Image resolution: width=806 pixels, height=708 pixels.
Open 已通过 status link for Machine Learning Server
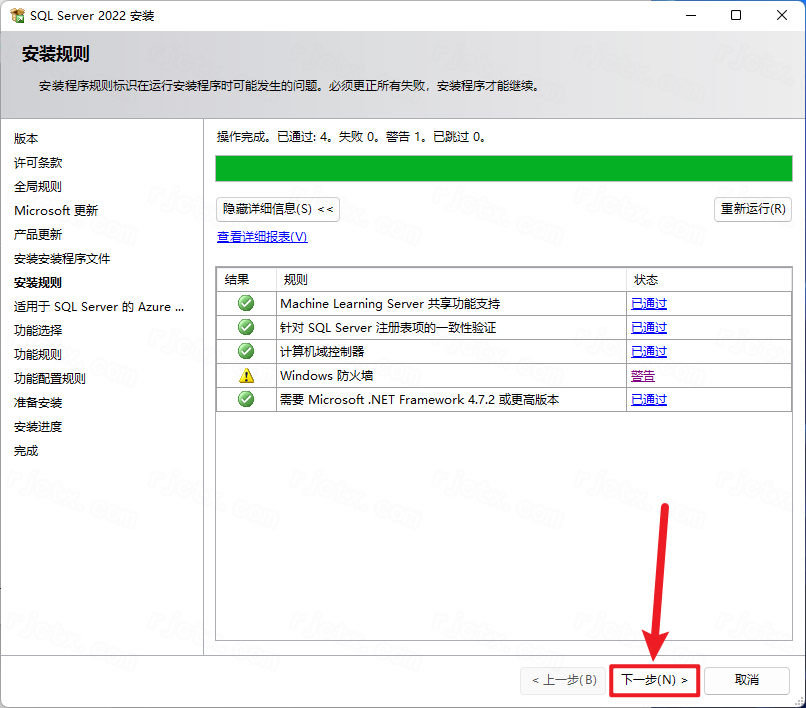[649, 303]
